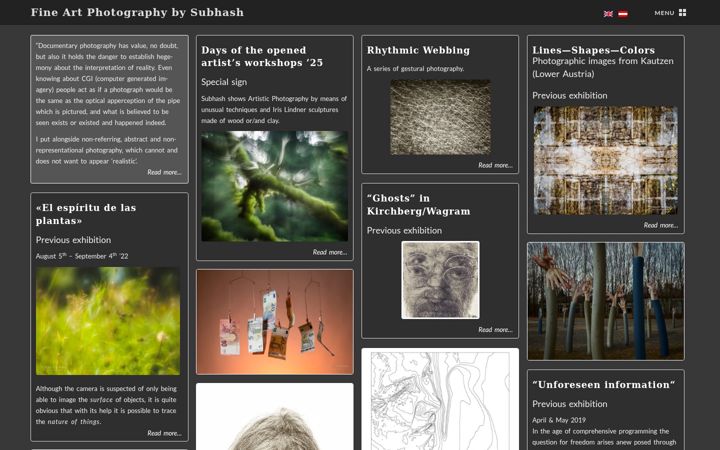
Task: View the gray hair portrait on white
Action: pyautogui.click(x=275, y=417)
